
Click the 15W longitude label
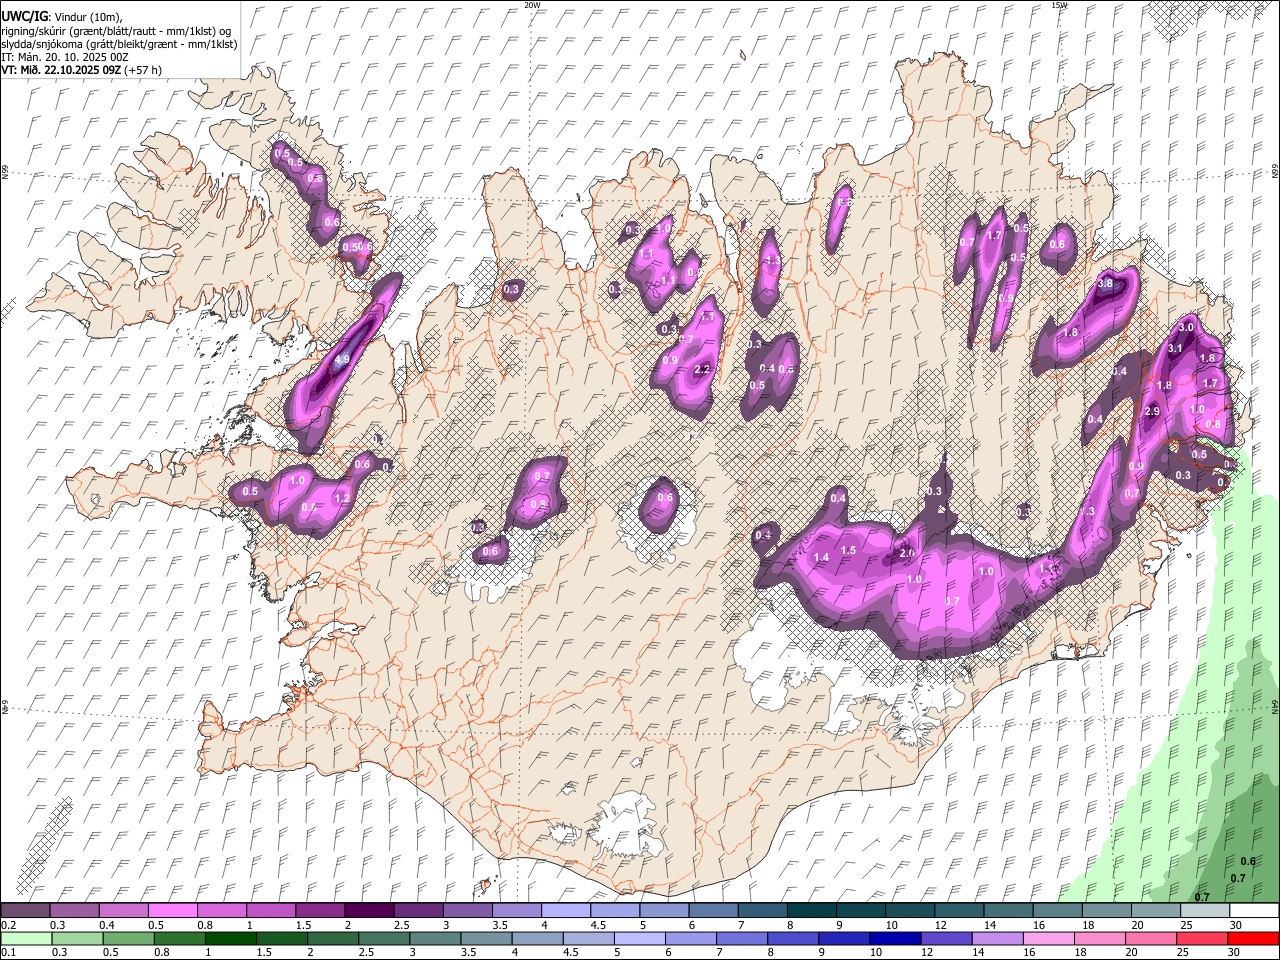(x=1059, y=5)
